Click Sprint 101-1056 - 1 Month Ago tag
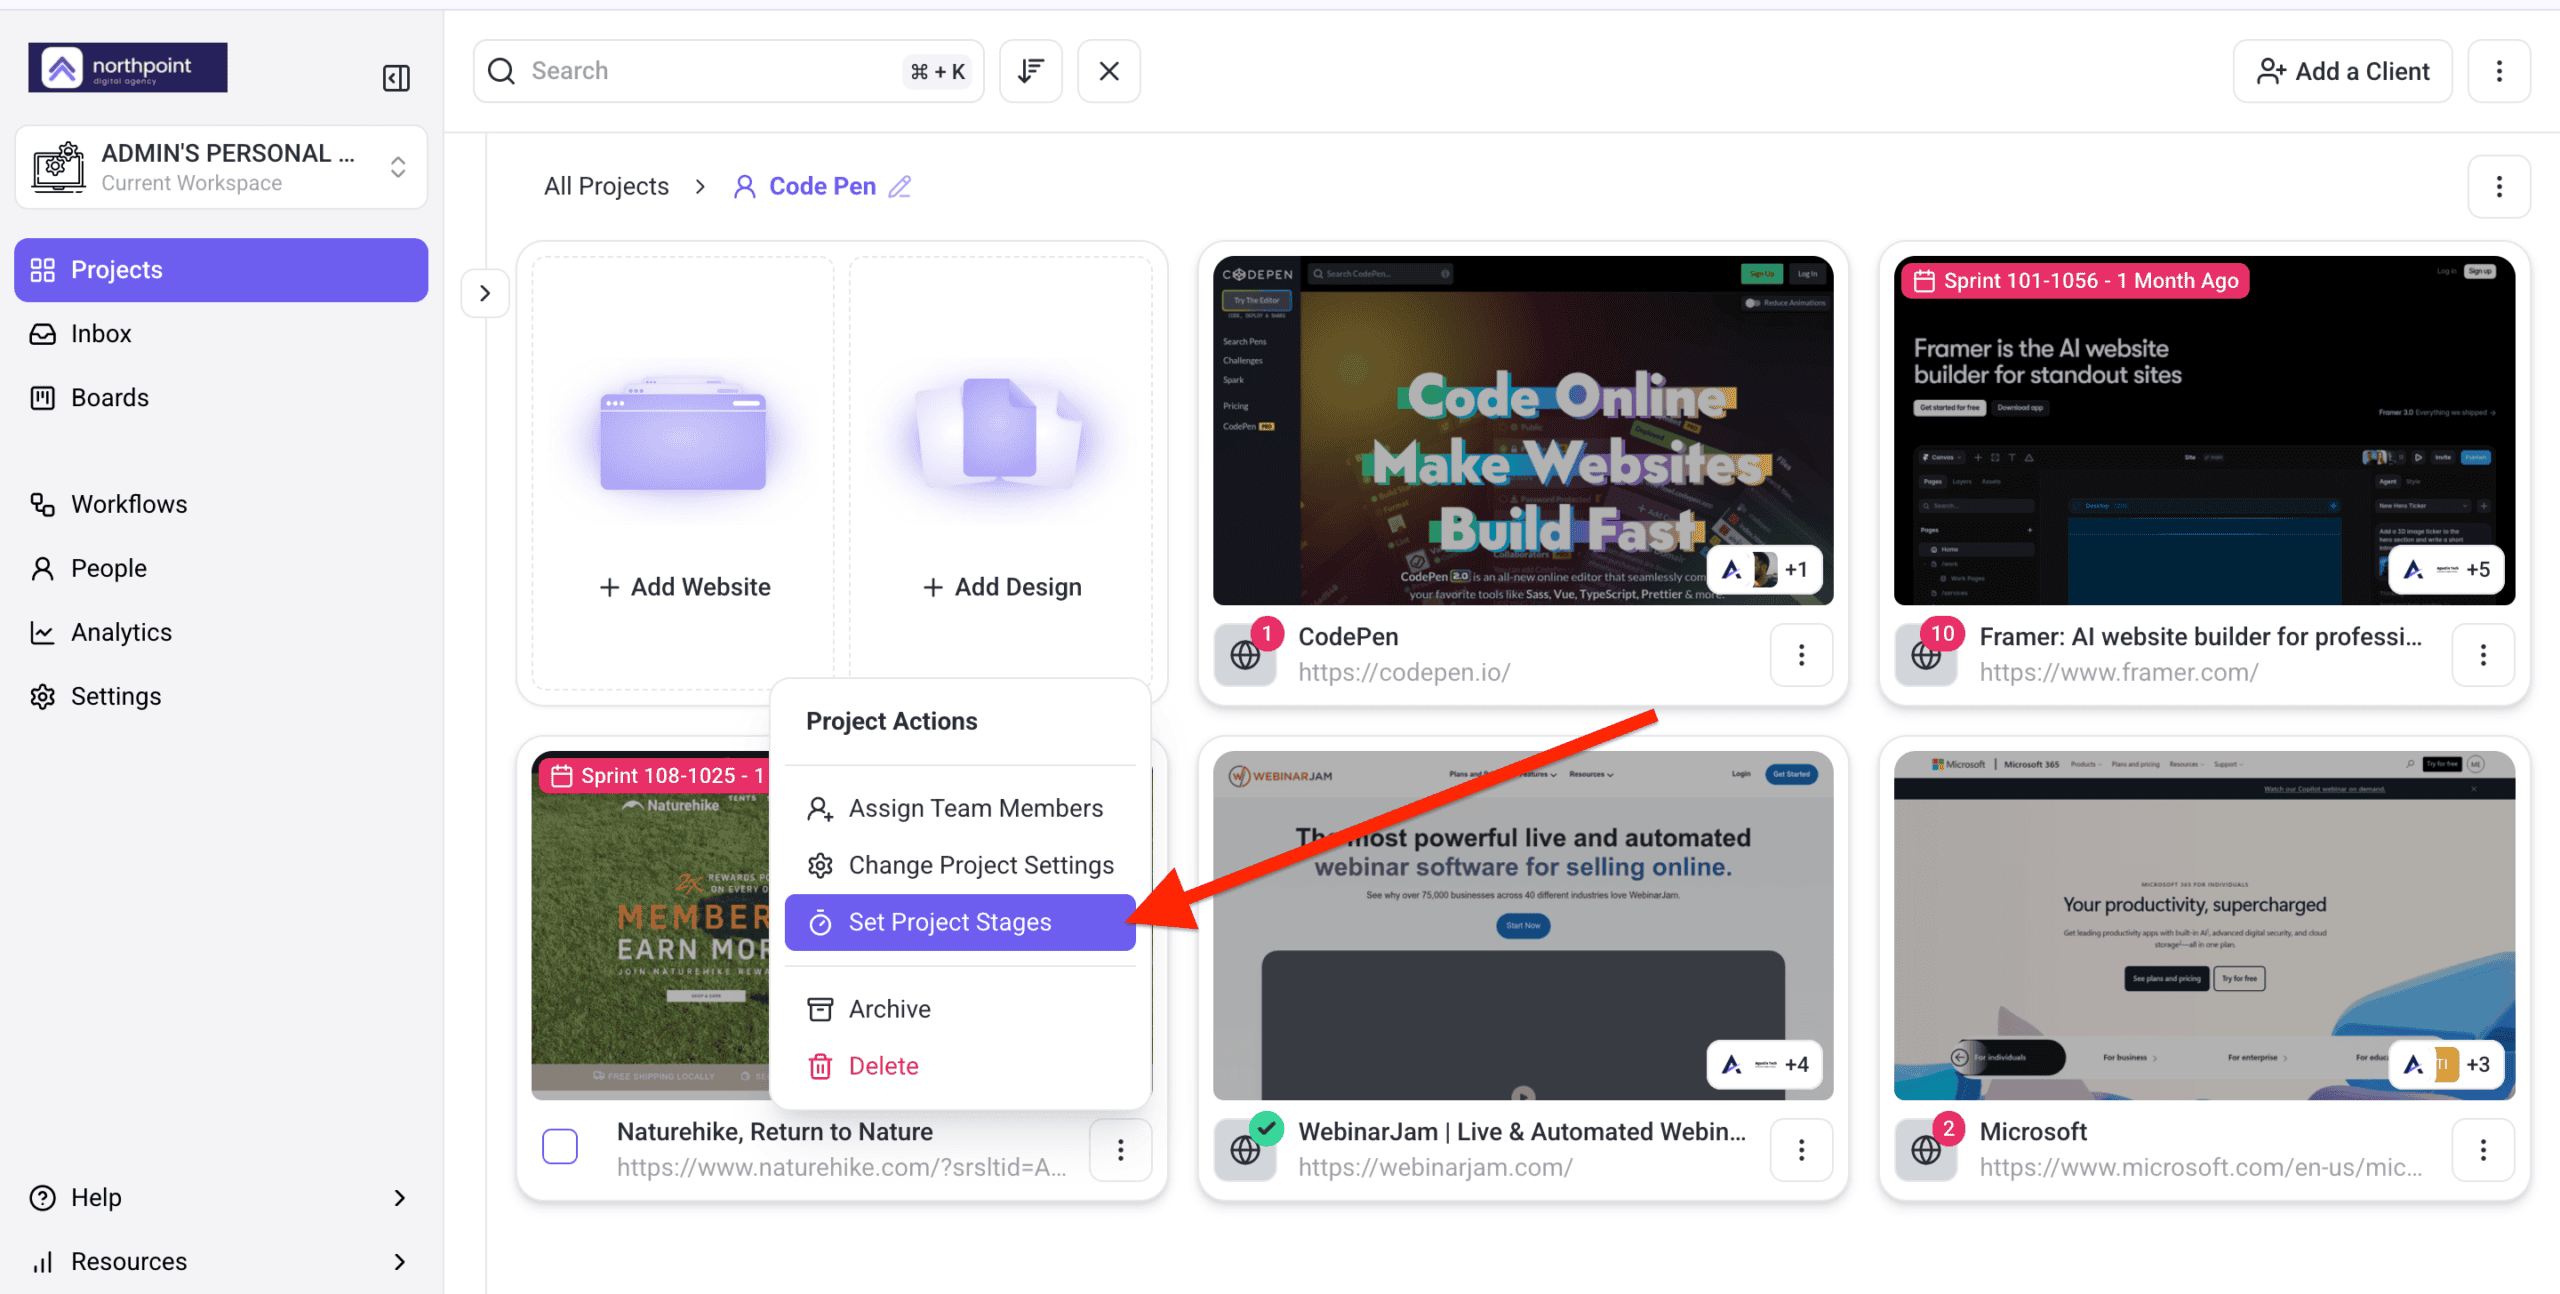 point(2076,281)
